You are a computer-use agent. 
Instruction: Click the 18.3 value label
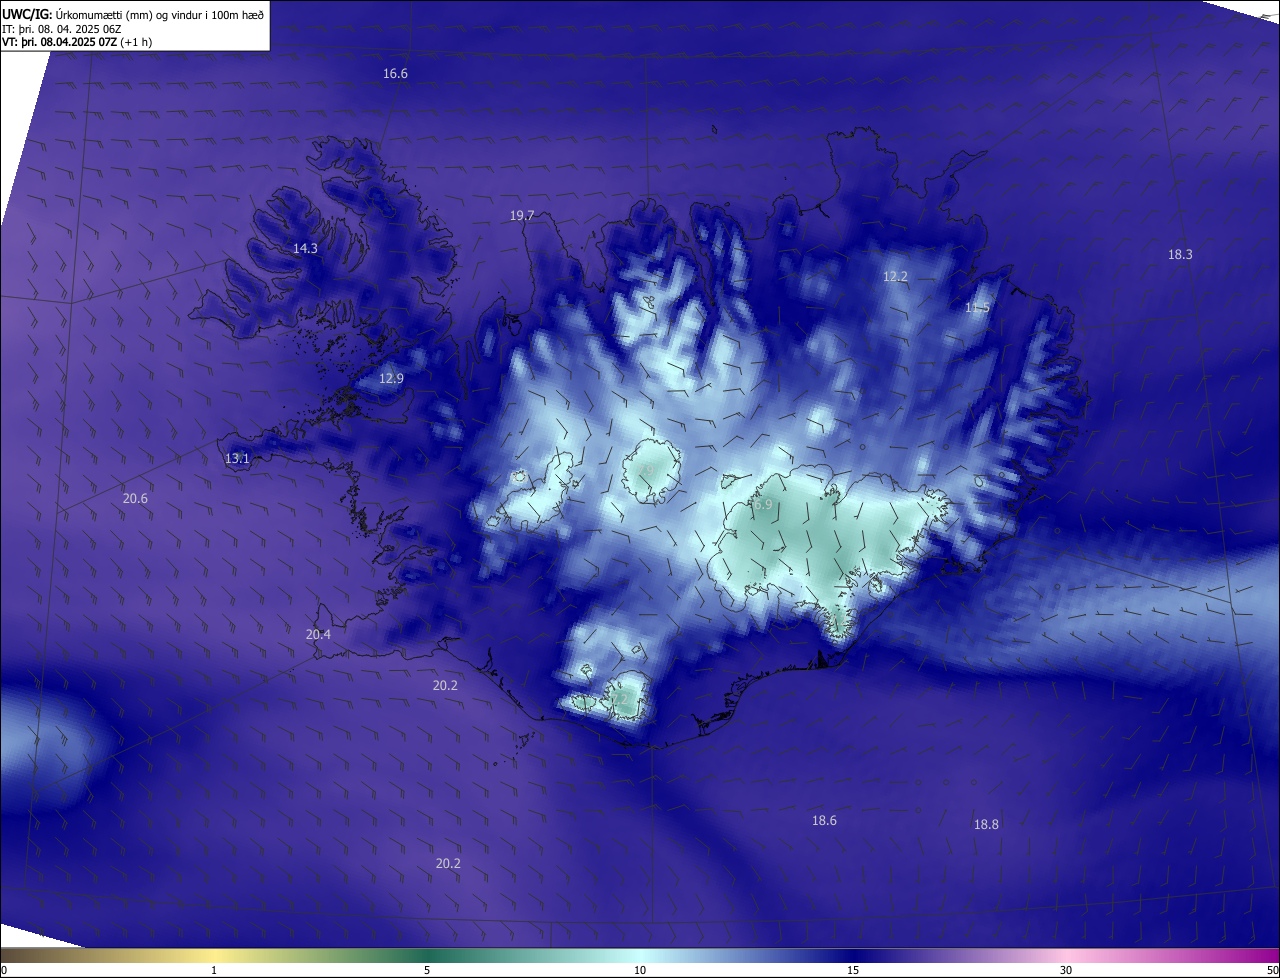[1180, 255]
